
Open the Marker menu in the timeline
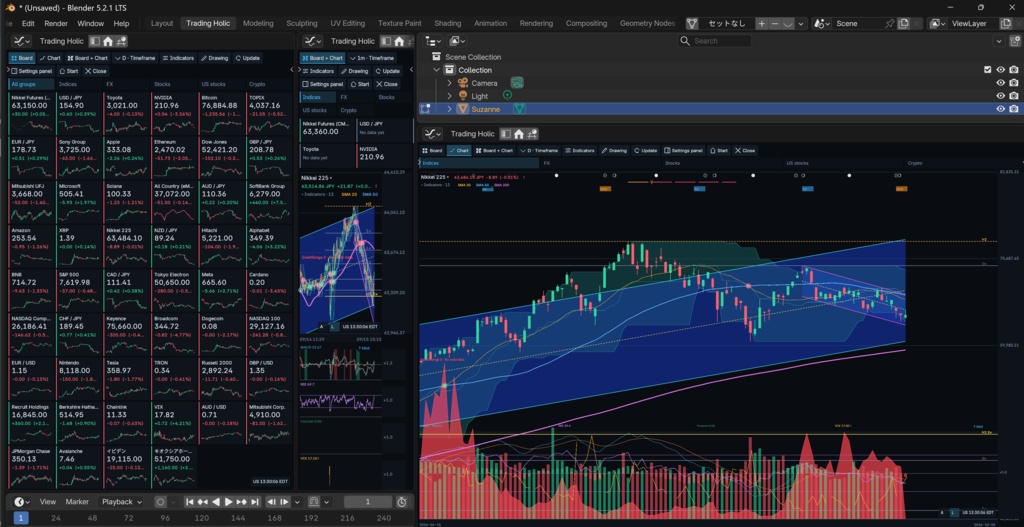77,502
